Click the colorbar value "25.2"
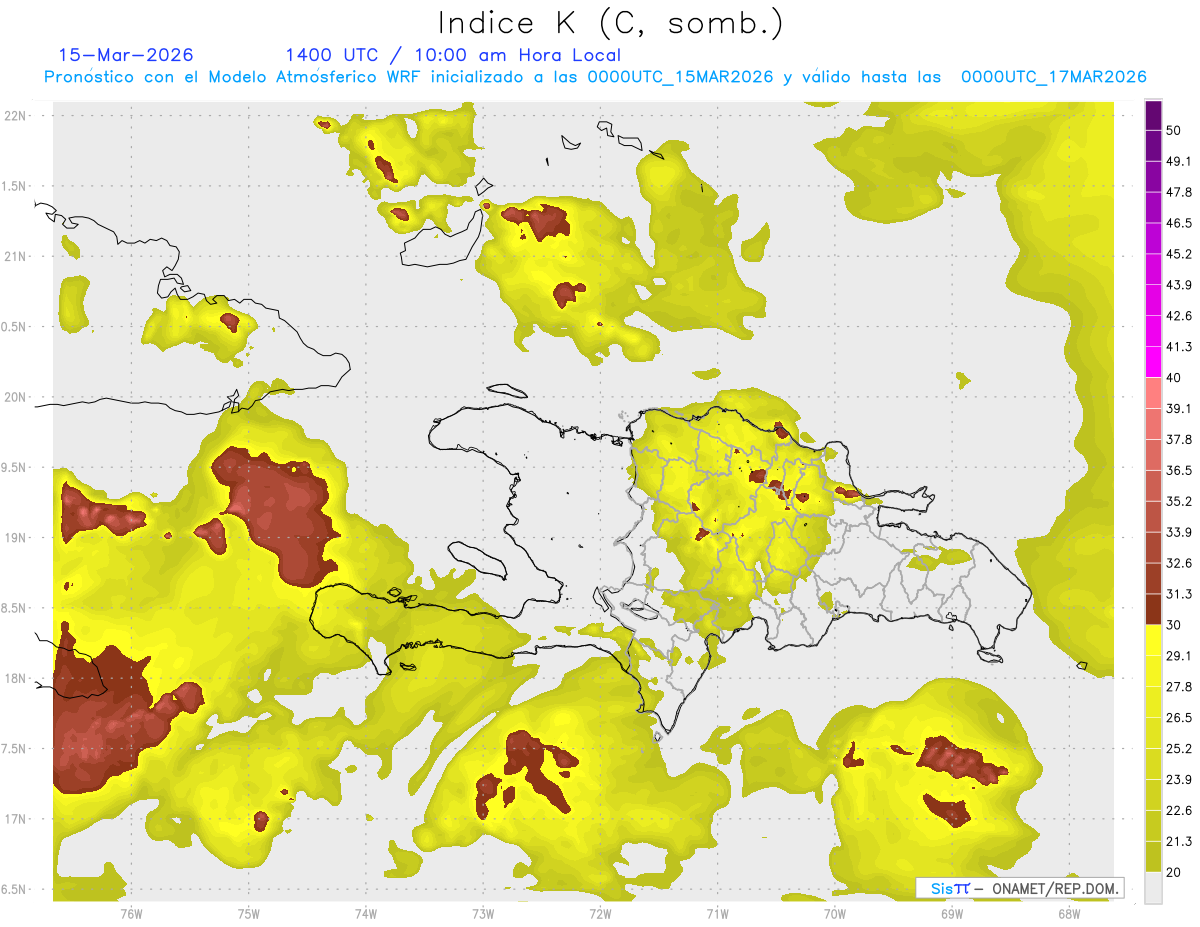The width and height of the screenshot is (1200, 927). 1179,749
